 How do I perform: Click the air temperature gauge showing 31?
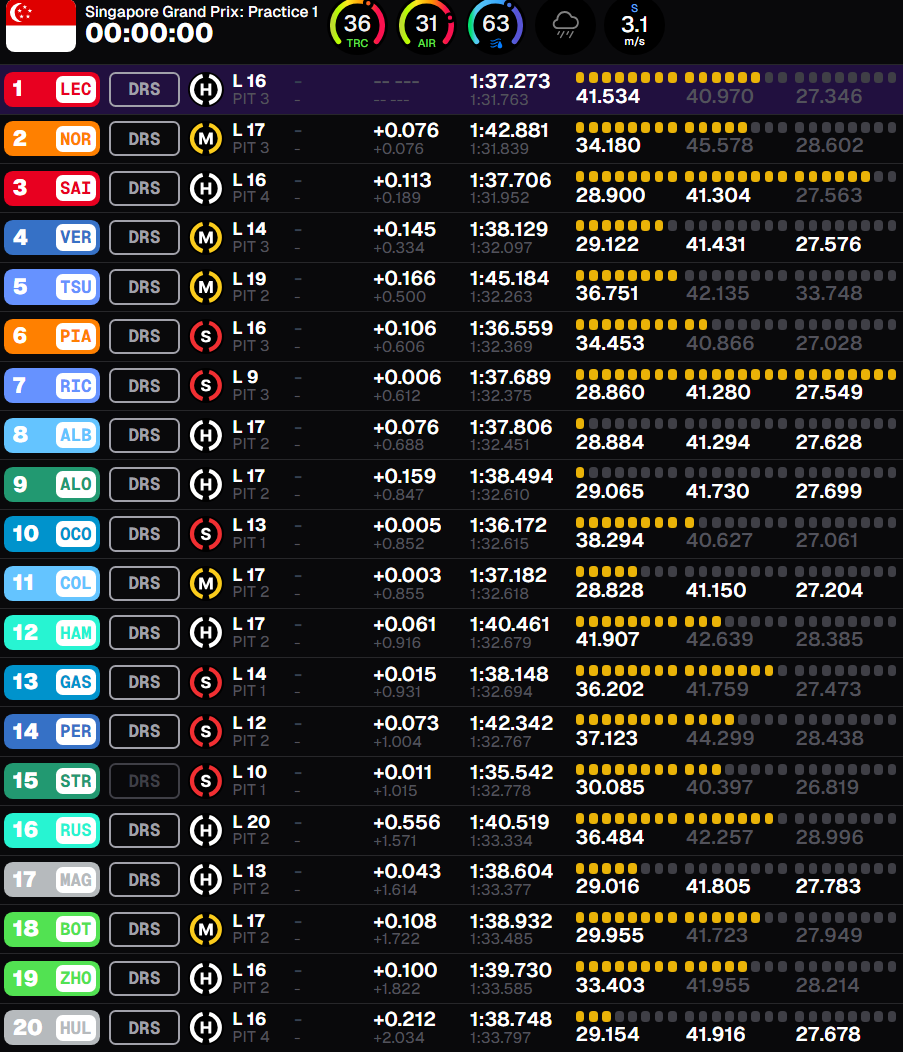pos(427,26)
